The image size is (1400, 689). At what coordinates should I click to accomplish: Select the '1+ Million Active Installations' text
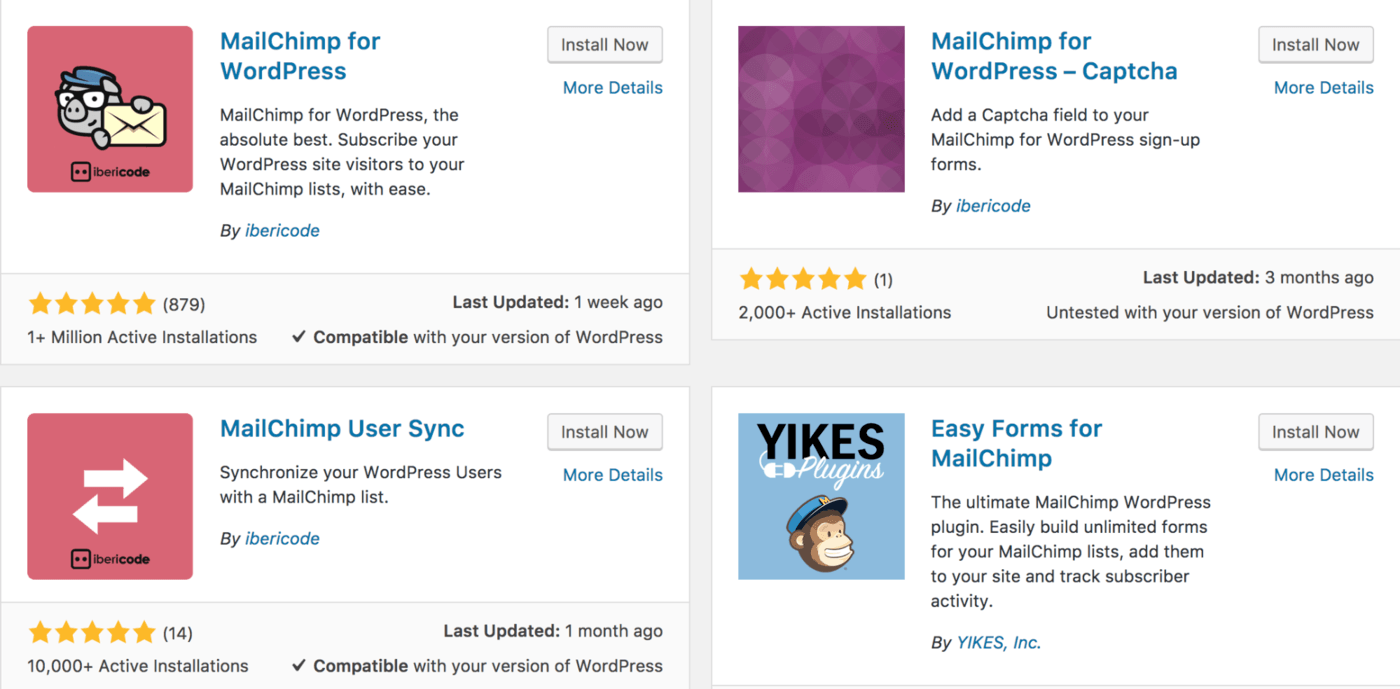tap(142, 337)
